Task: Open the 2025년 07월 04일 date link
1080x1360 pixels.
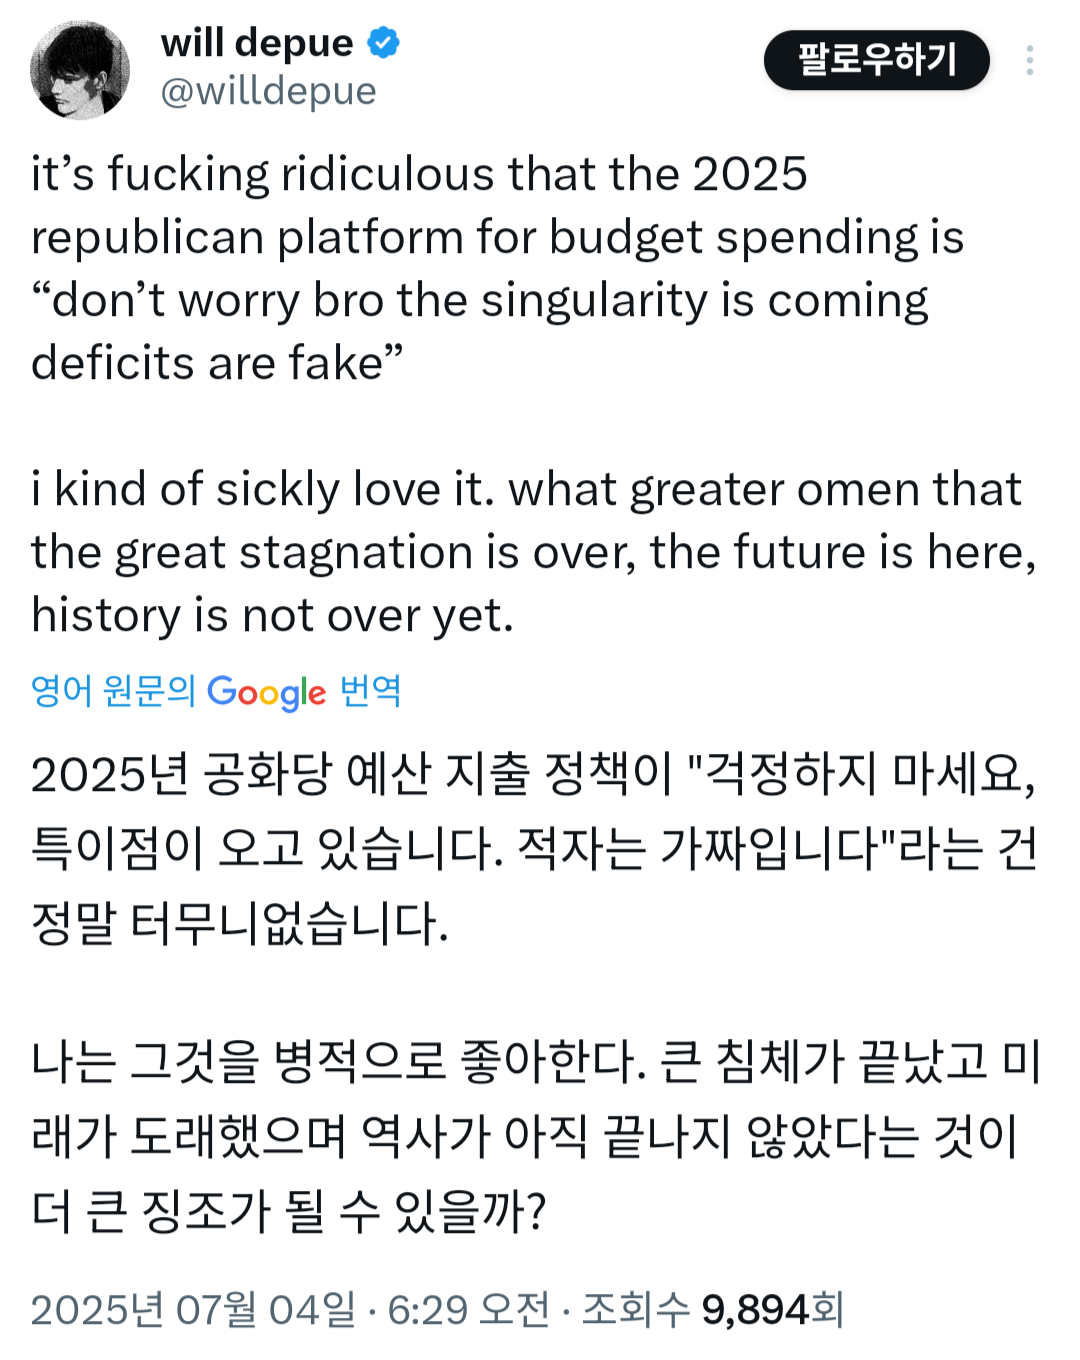Action: click(193, 1309)
